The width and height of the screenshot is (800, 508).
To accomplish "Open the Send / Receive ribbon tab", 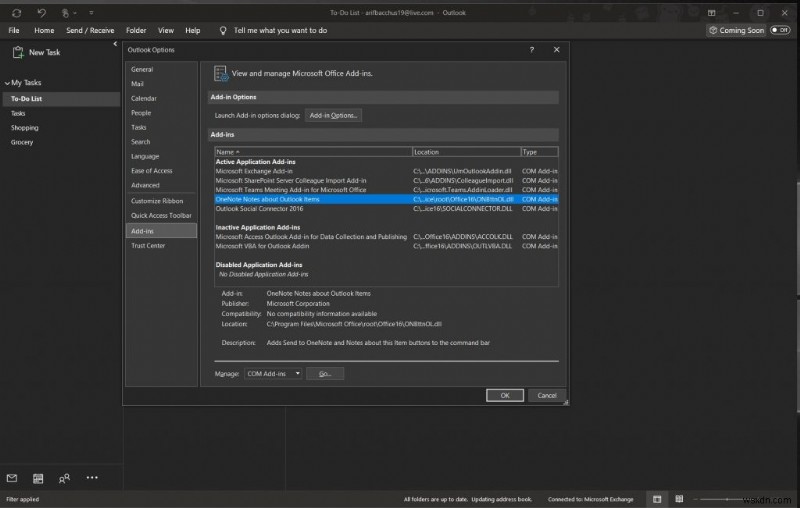I will 88,31.
